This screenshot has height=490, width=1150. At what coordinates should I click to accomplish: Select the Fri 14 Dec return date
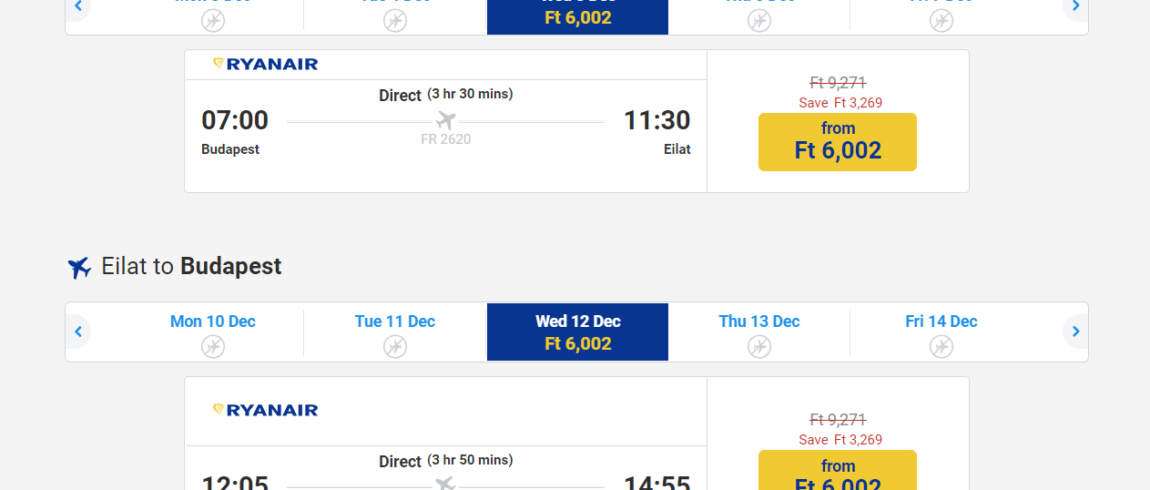coord(941,332)
